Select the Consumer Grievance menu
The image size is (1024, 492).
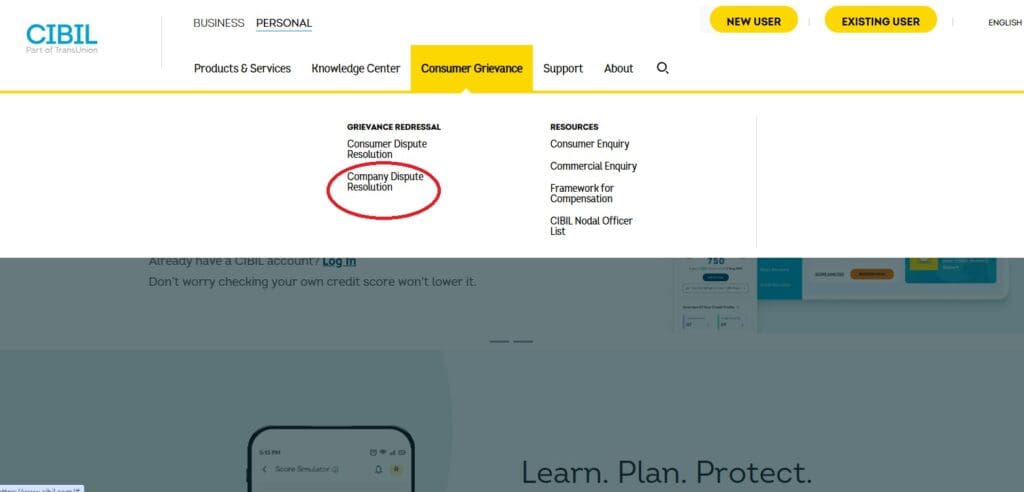coord(472,68)
